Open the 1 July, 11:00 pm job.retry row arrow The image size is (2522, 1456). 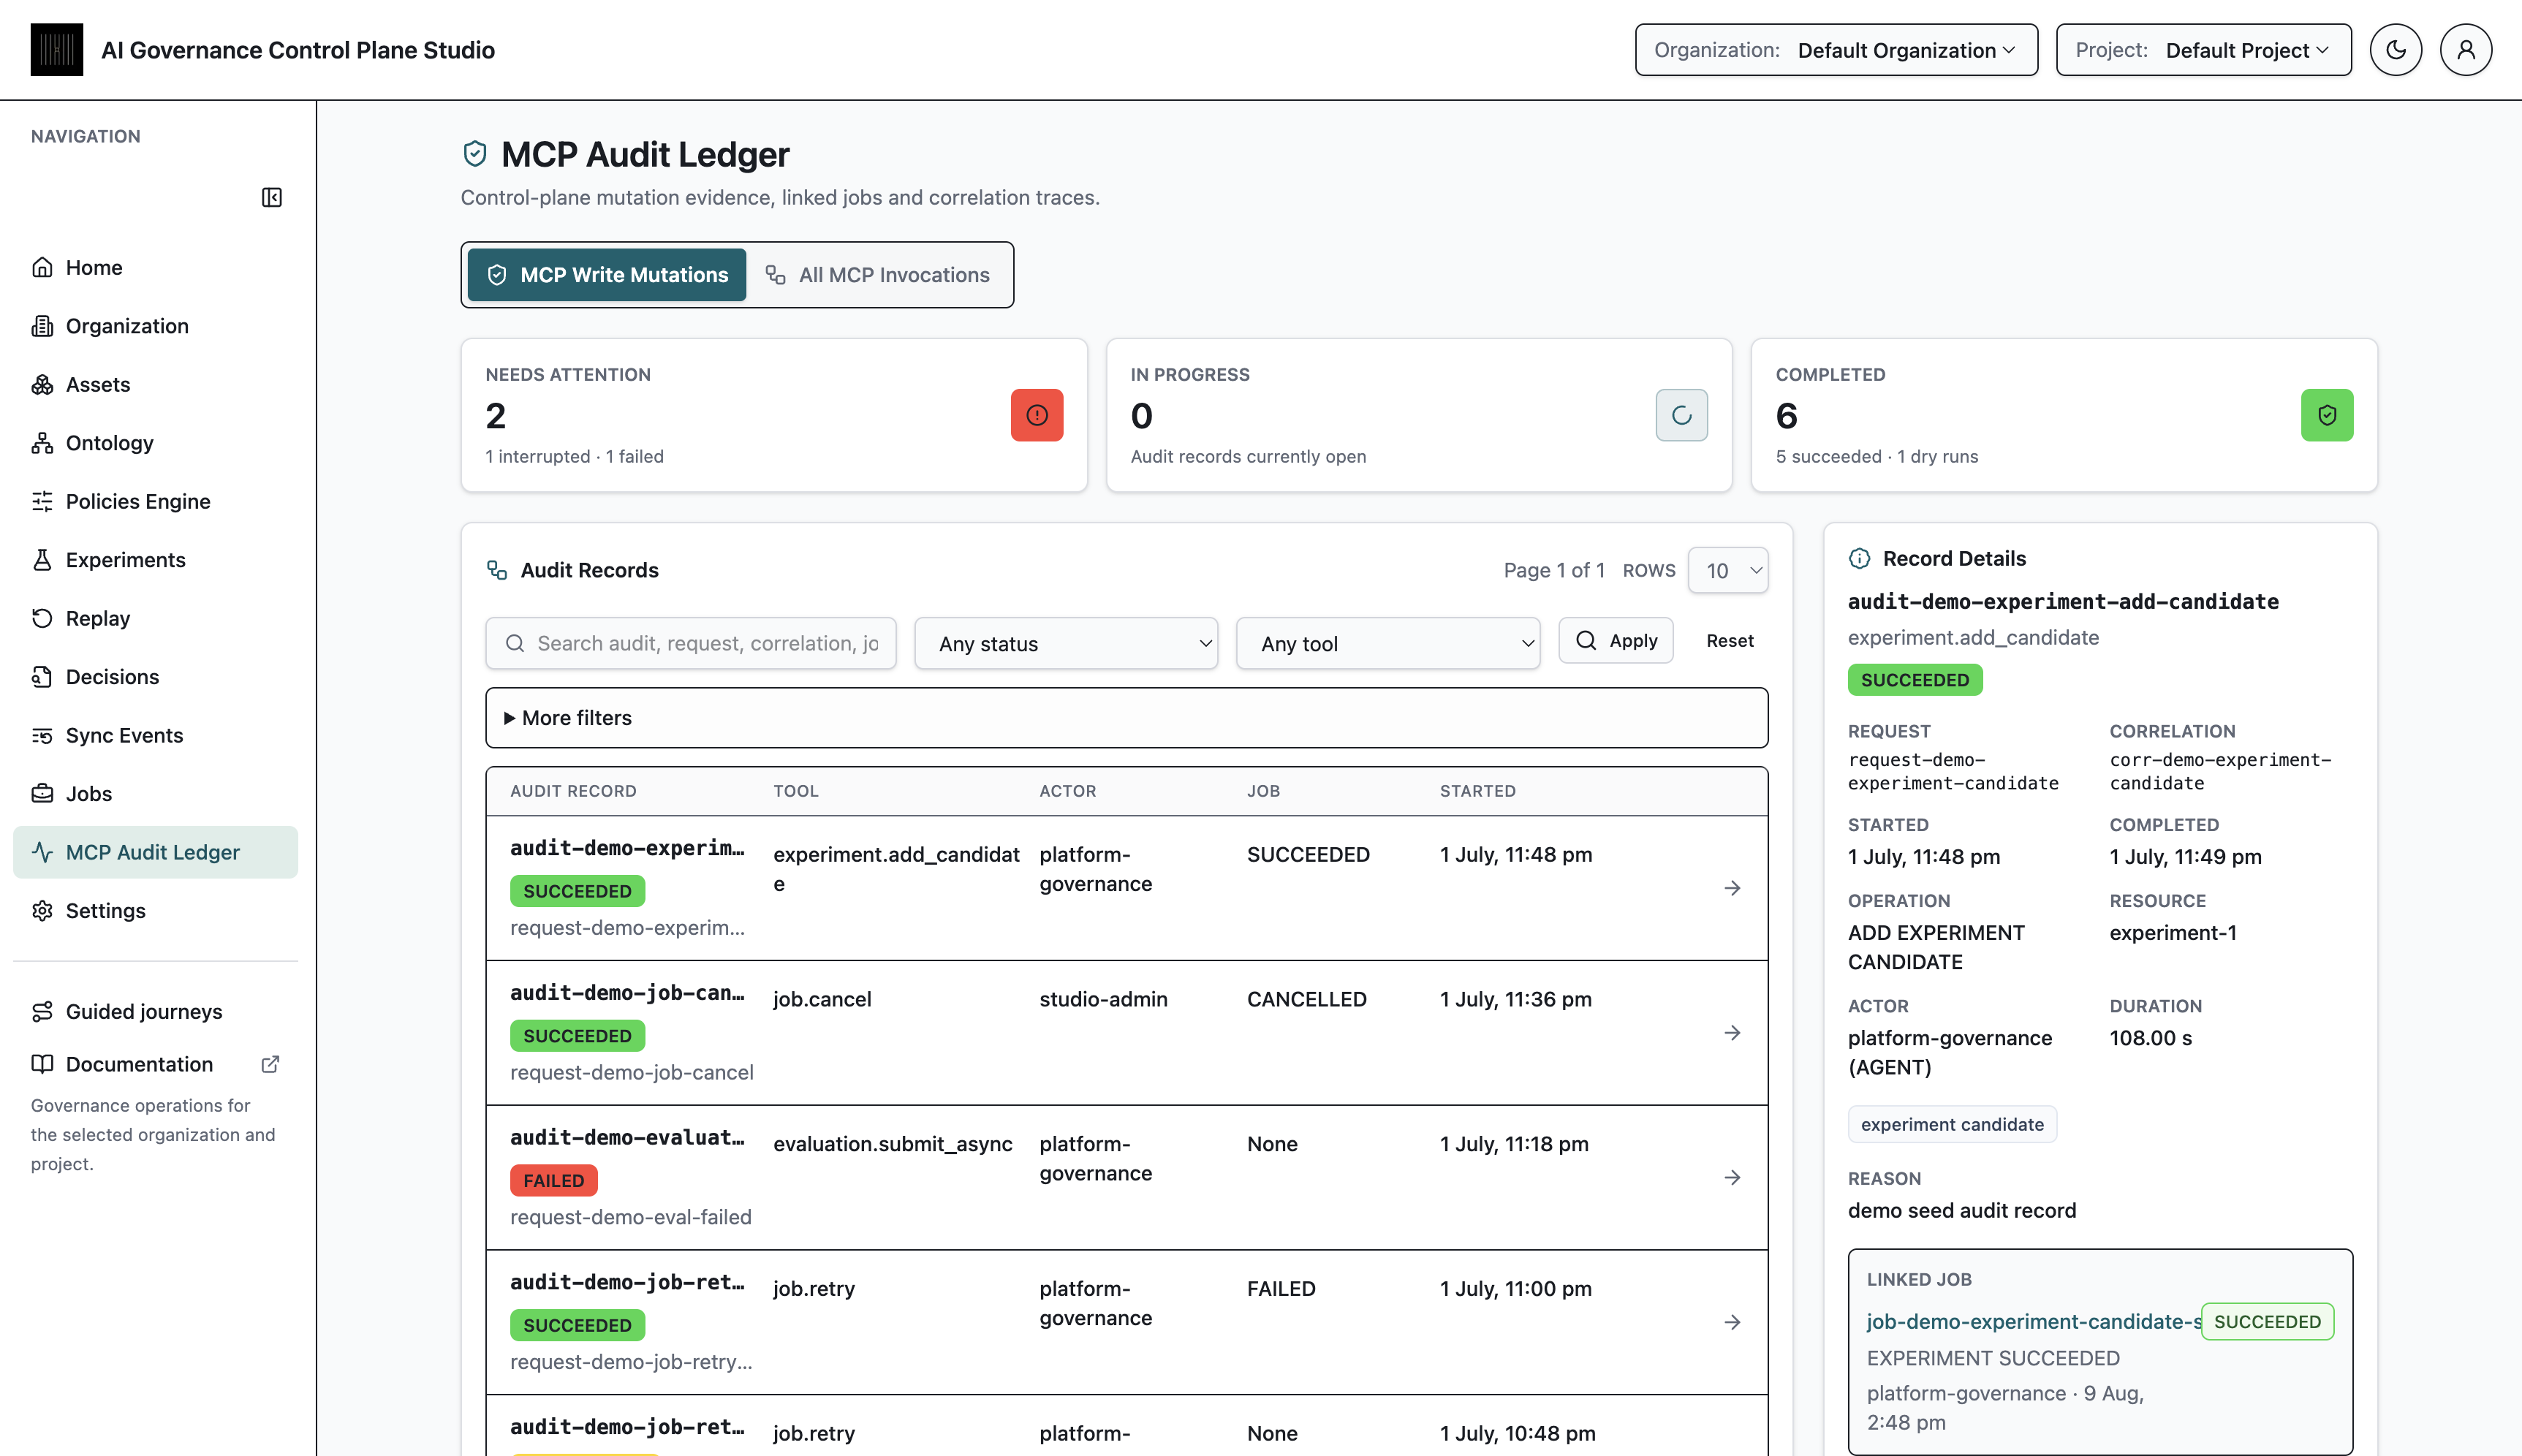1732,1323
